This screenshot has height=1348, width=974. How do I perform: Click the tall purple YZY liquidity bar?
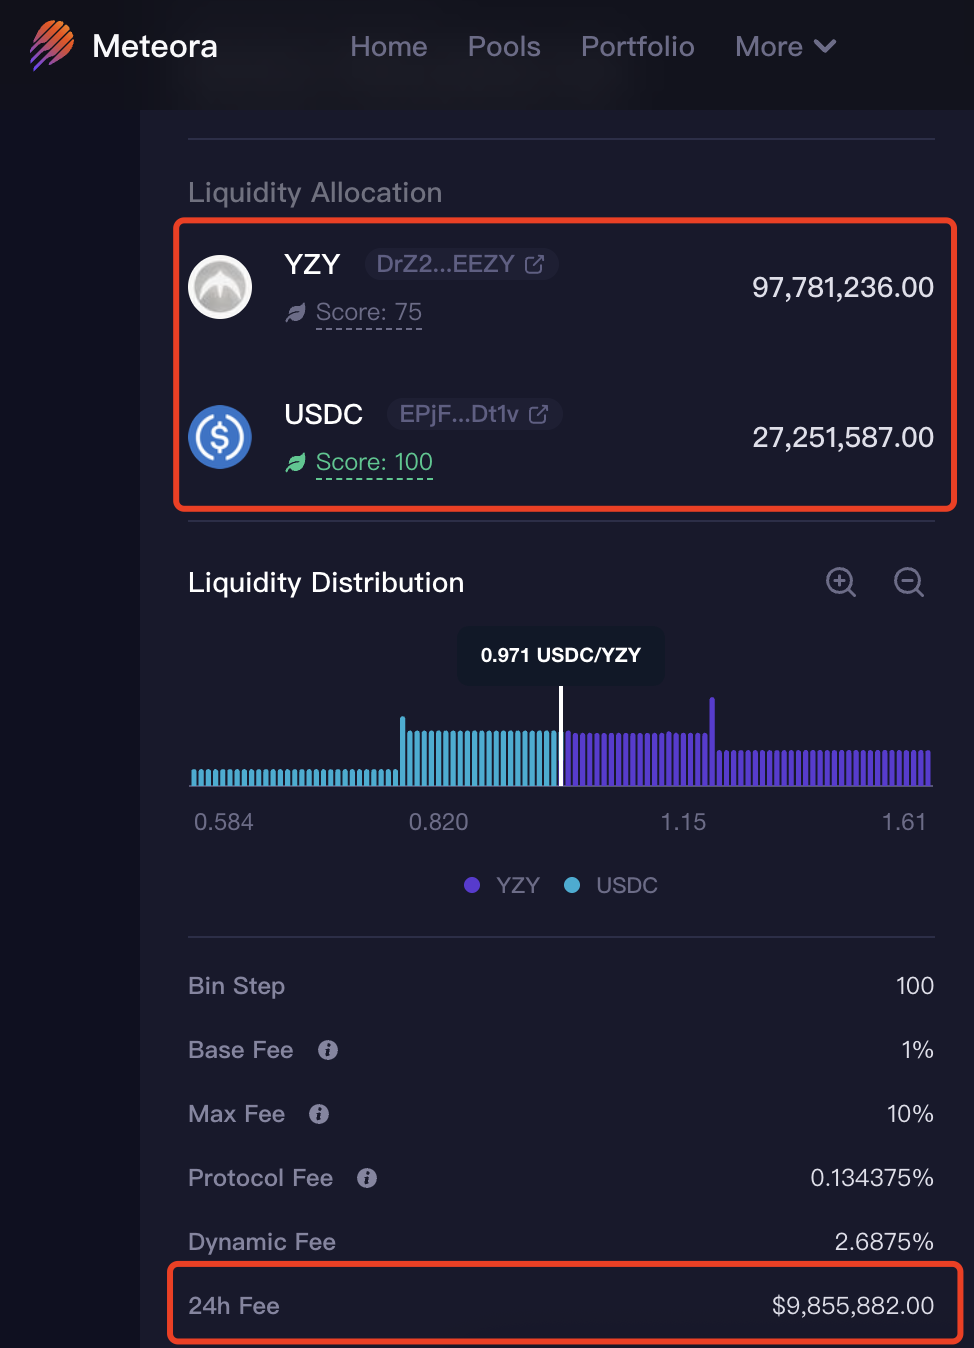coord(712,740)
